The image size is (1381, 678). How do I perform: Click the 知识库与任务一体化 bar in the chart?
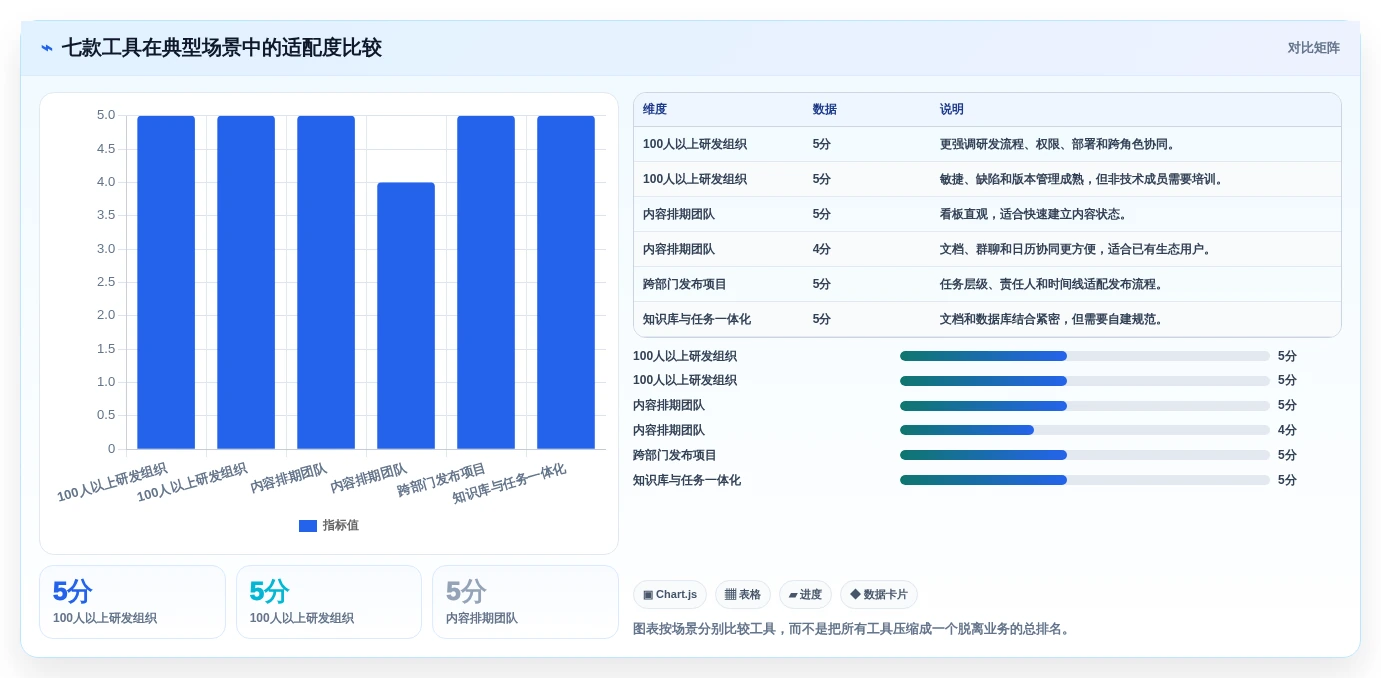point(566,282)
